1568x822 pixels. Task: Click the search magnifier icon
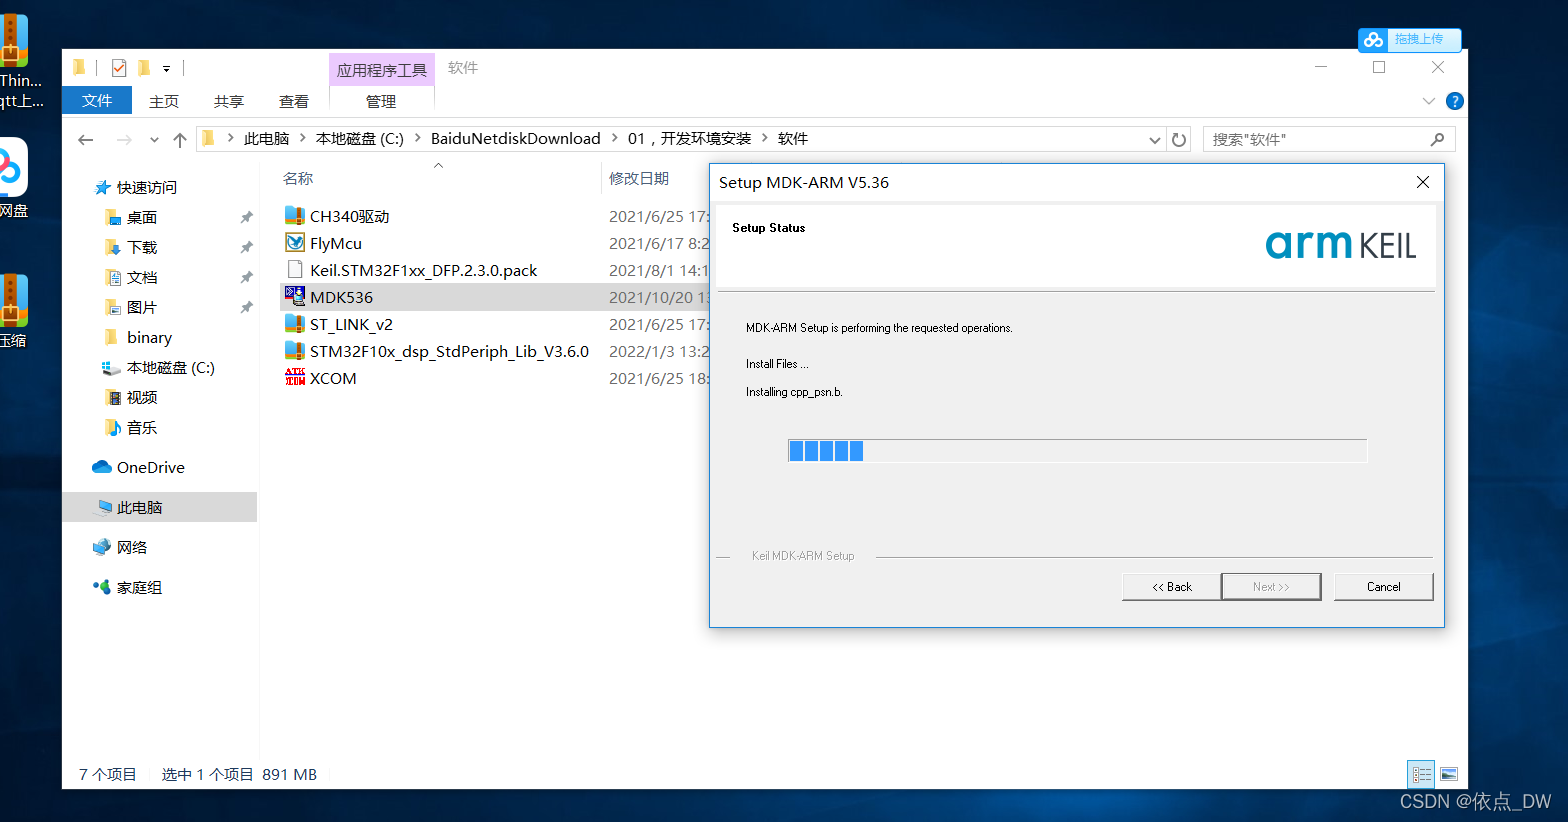[1437, 139]
